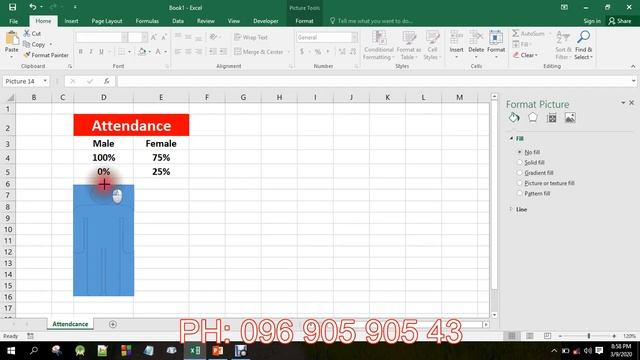Viewport: 640px width, 360px height.
Task: Click Page Break Preview status bar icon
Action: 547,336
